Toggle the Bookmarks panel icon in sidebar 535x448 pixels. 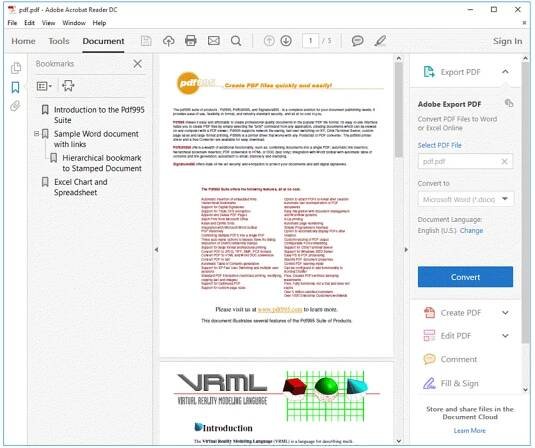[x=15, y=87]
